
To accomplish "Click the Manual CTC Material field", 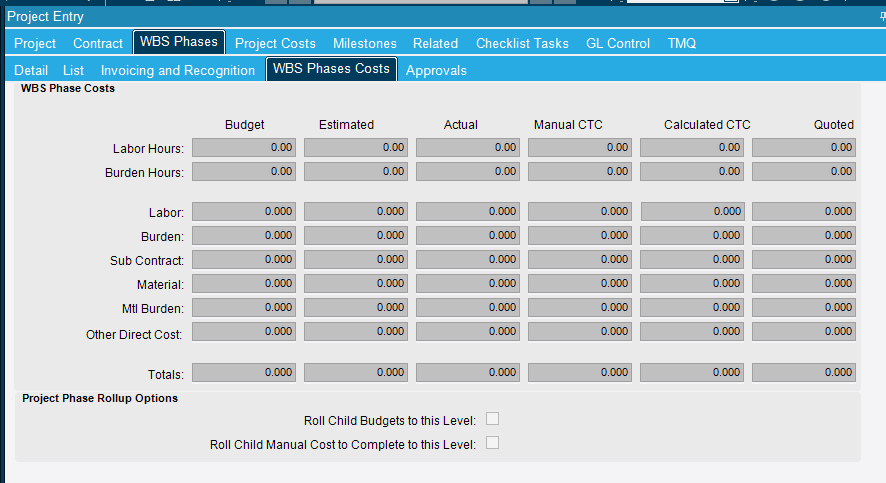I will click(580, 283).
